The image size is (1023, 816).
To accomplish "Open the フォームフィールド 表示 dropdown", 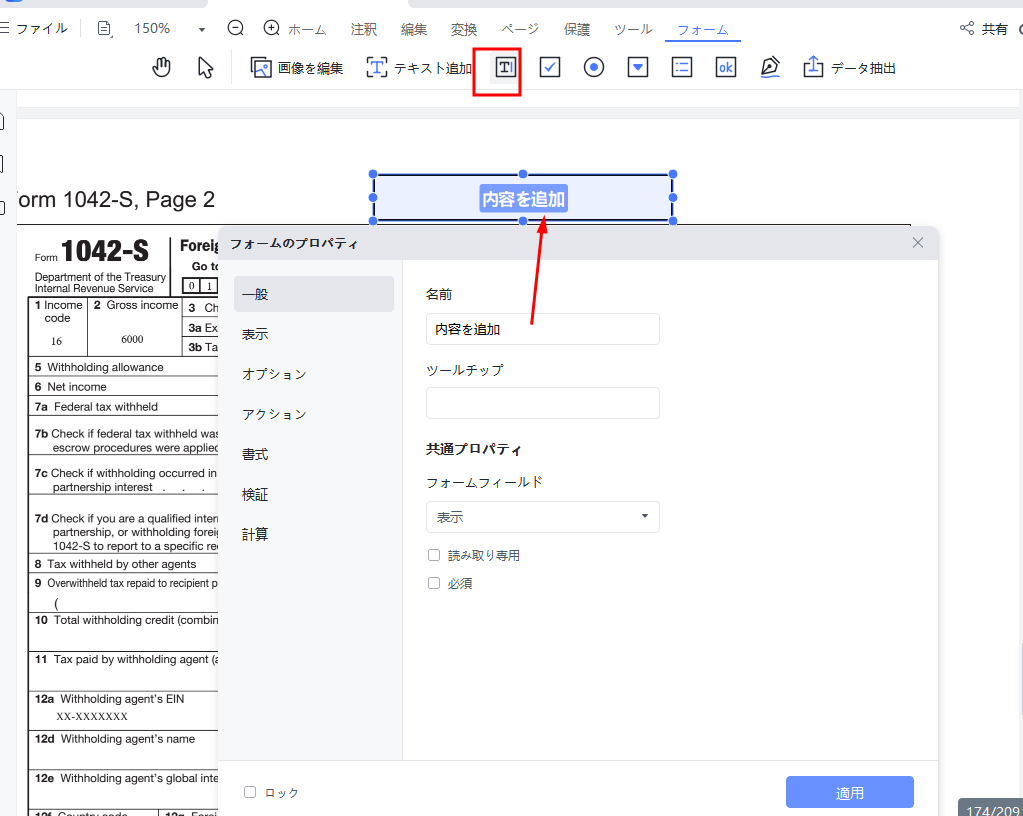I will pos(542,517).
